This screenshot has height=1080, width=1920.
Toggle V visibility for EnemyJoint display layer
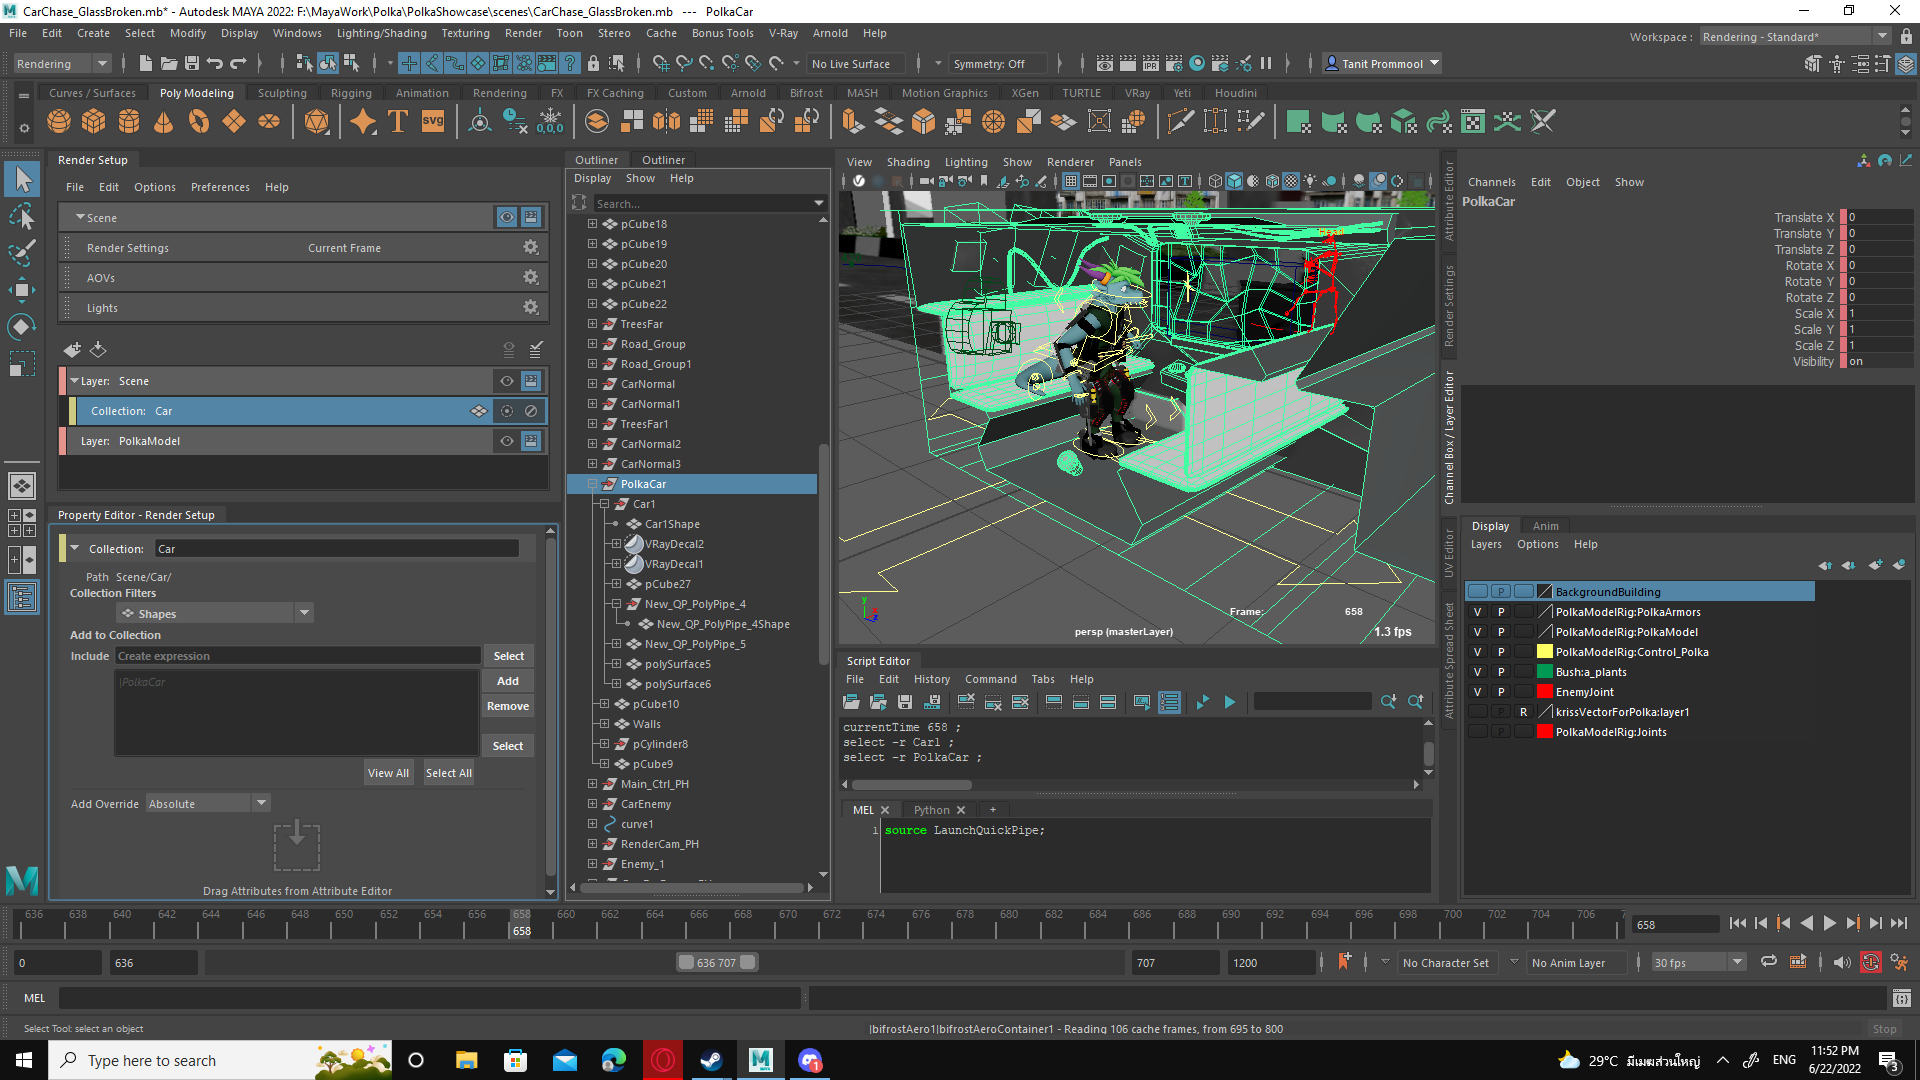(1478, 692)
